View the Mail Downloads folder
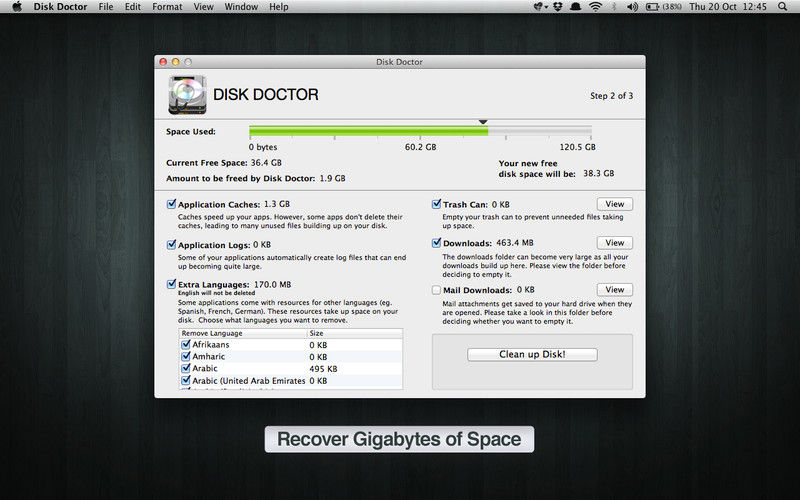This screenshot has height=500, width=800. 615,290
